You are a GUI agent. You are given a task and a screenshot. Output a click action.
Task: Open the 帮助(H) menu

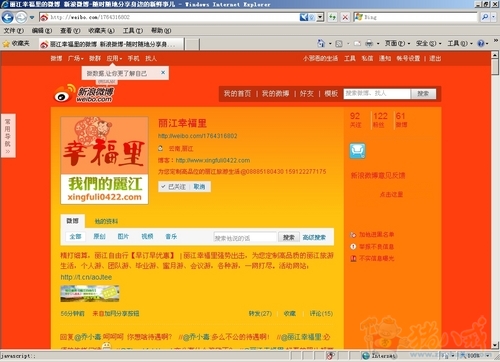tap(161, 31)
